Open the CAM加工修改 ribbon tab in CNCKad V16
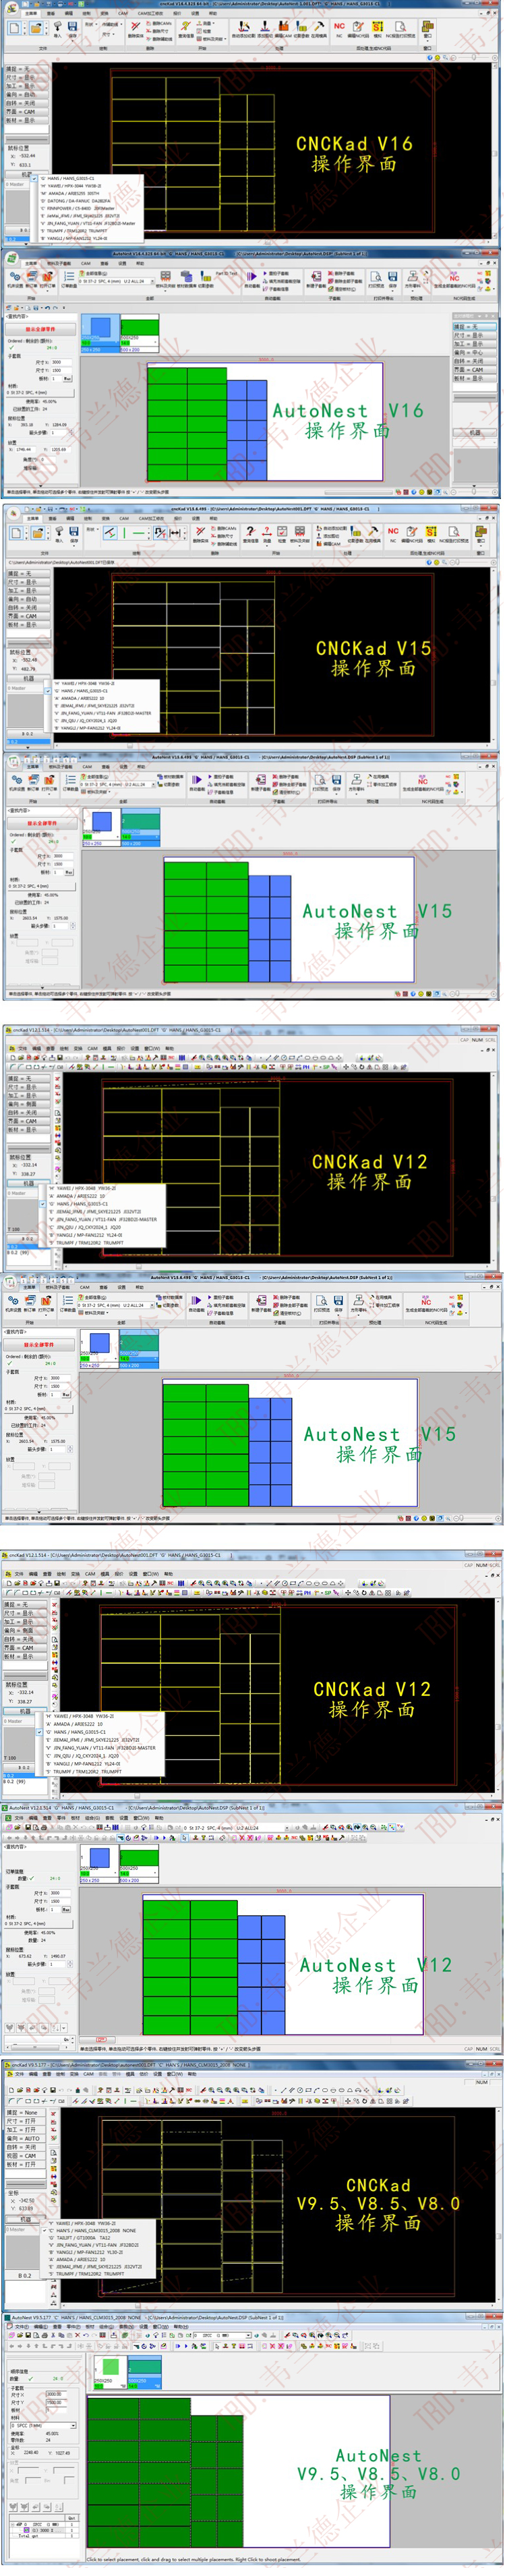This screenshot has height=2576, width=507. [x=151, y=13]
